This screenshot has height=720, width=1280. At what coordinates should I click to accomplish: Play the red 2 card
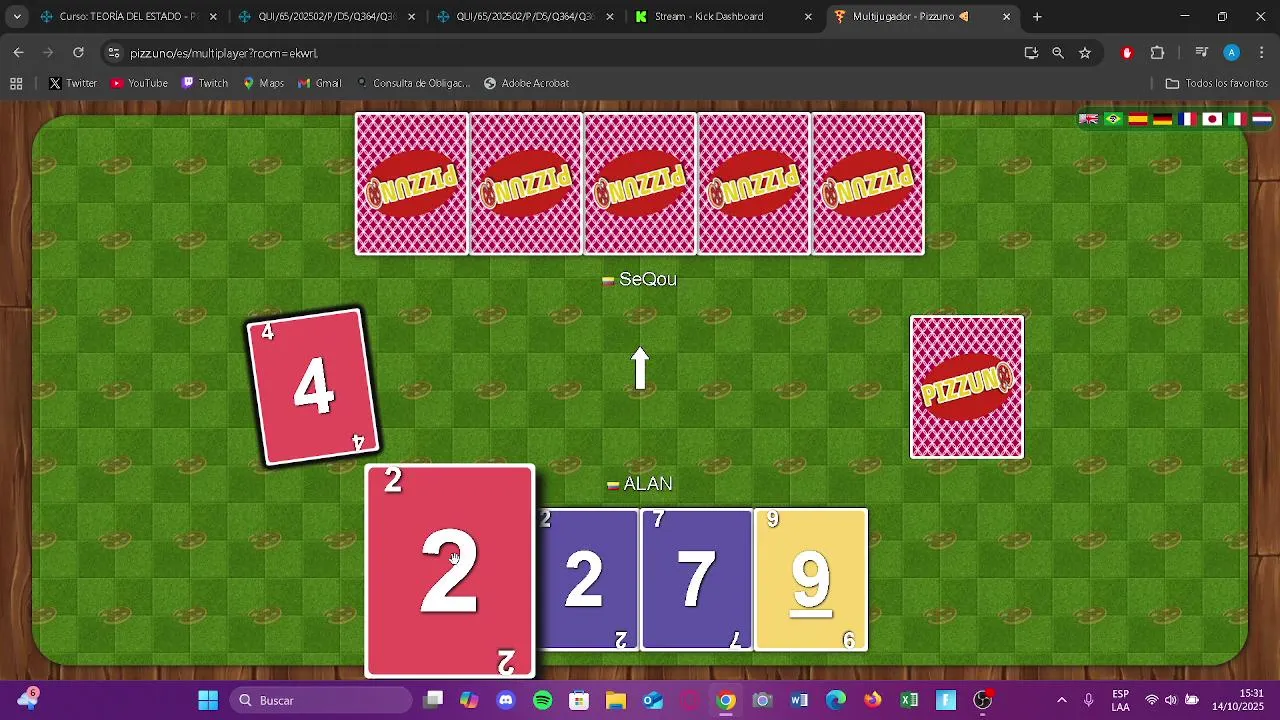(x=450, y=571)
